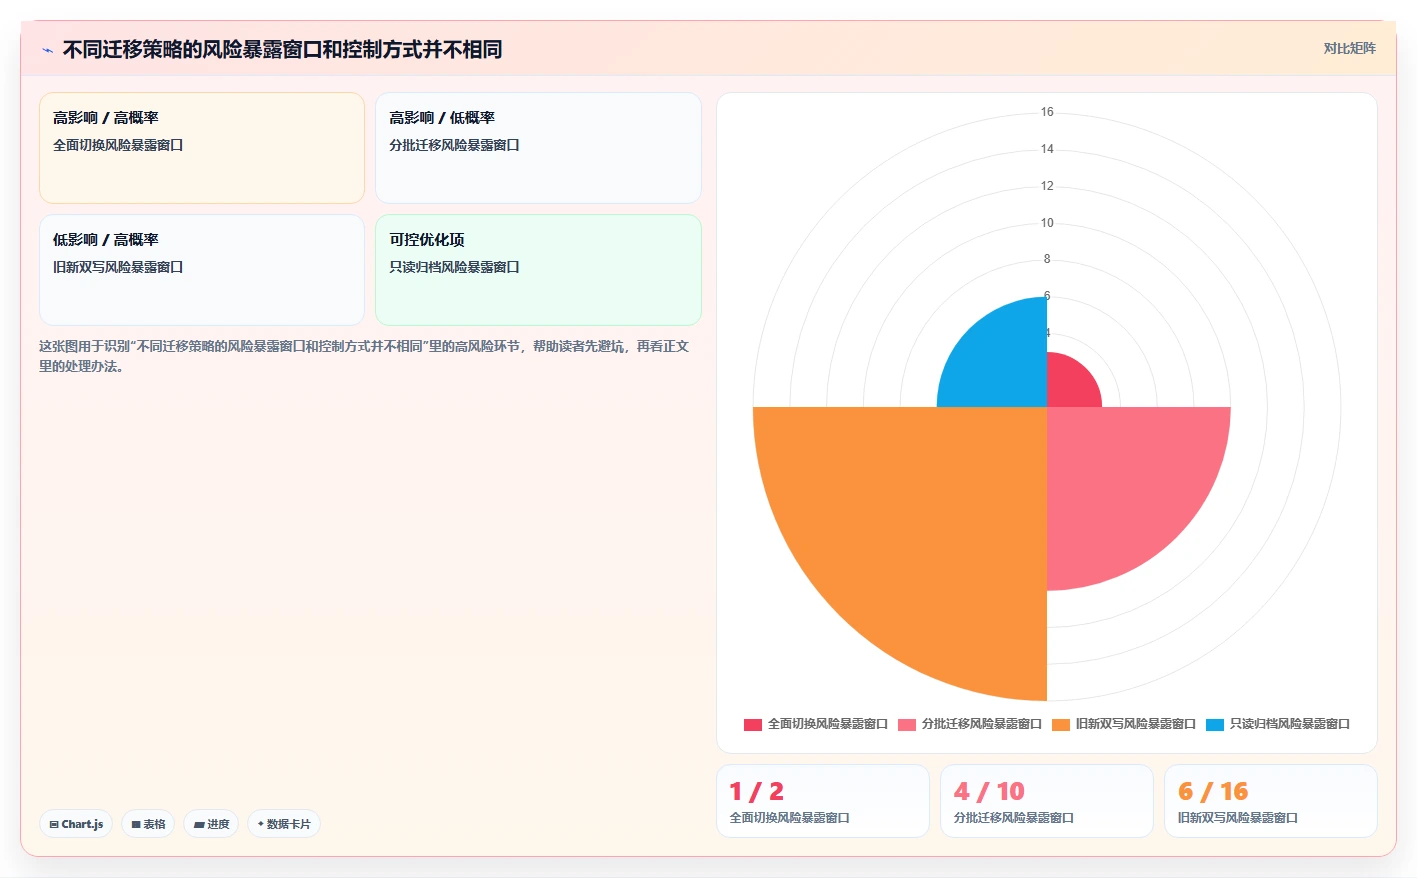Click the small red polar chart segment
The image size is (1417, 878).
[x=1070, y=384]
